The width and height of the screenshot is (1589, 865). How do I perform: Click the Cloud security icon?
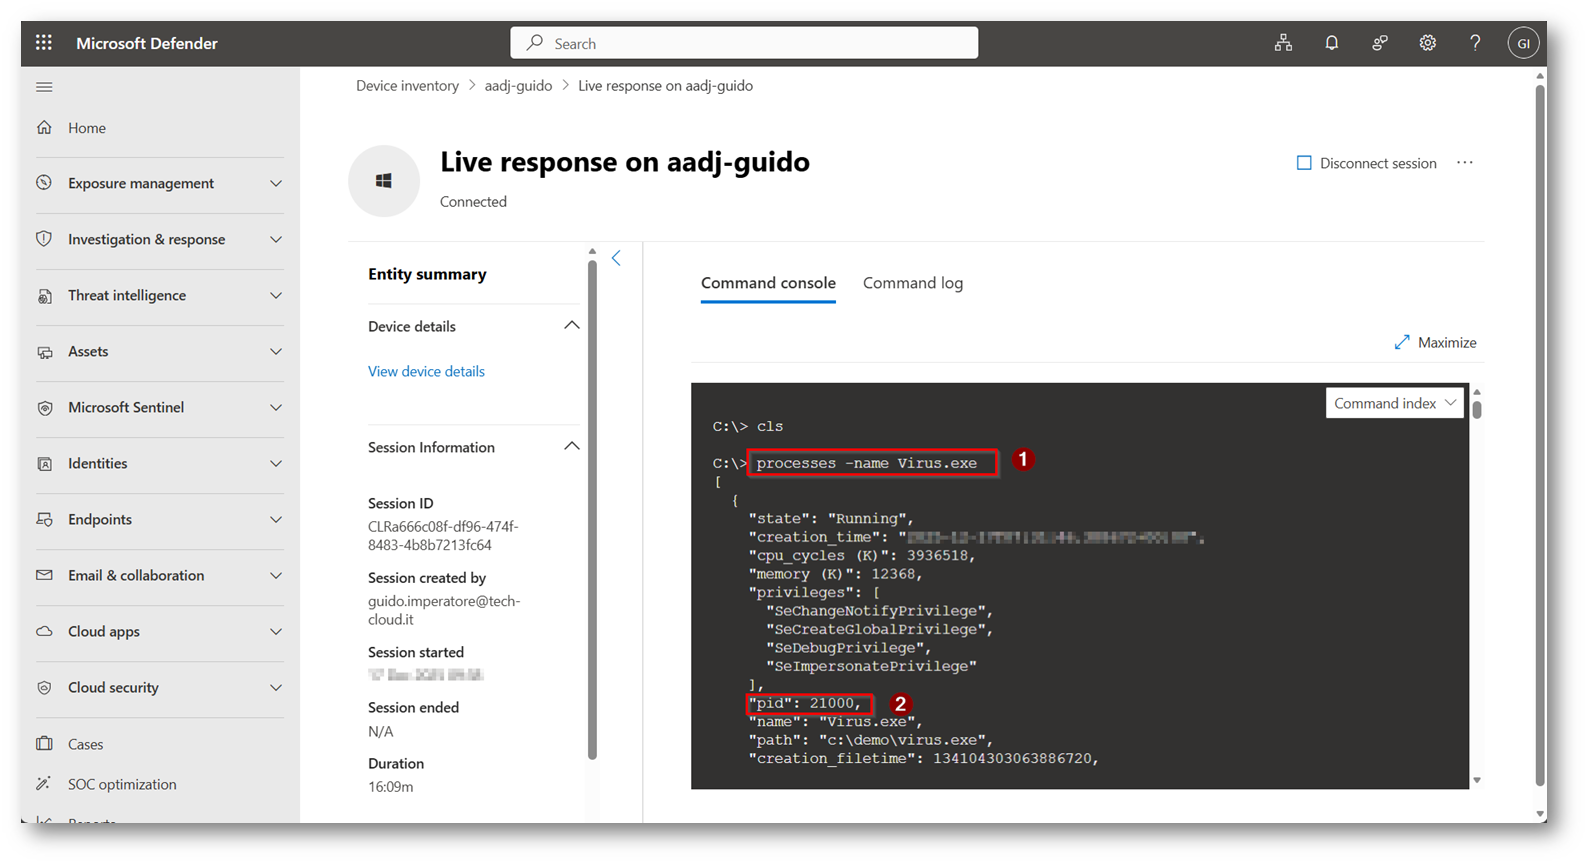[44, 687]
